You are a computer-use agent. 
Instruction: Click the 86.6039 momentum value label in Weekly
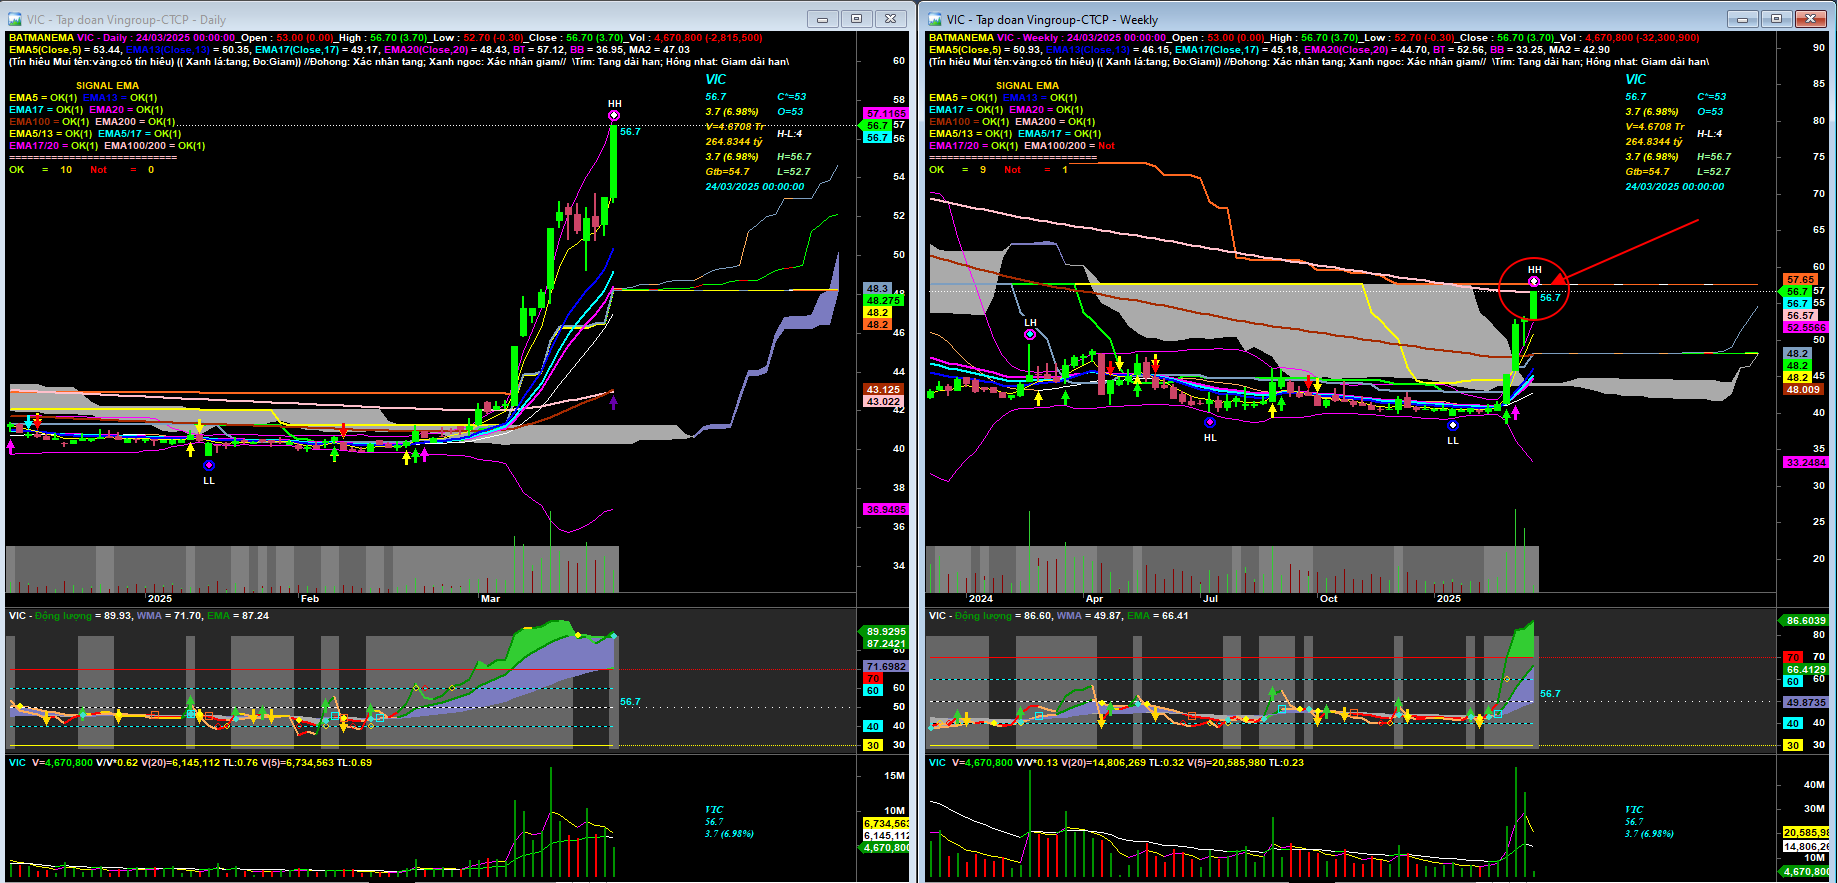[x=1805, y=621]
